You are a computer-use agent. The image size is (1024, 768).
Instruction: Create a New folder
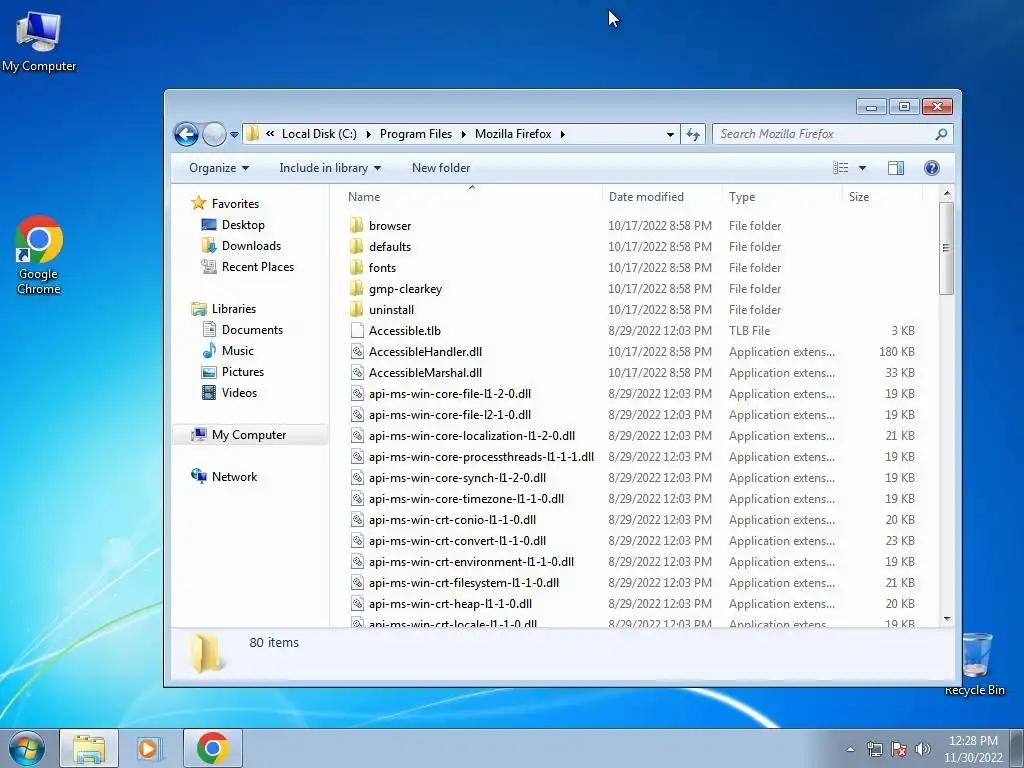click(x=441, y=168)
